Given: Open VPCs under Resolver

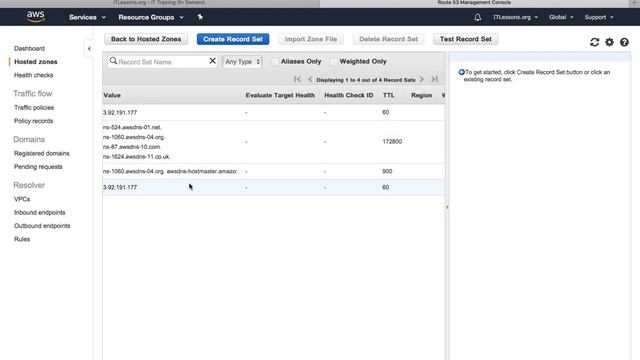Looking at the screenshot, I should (22, 199).
